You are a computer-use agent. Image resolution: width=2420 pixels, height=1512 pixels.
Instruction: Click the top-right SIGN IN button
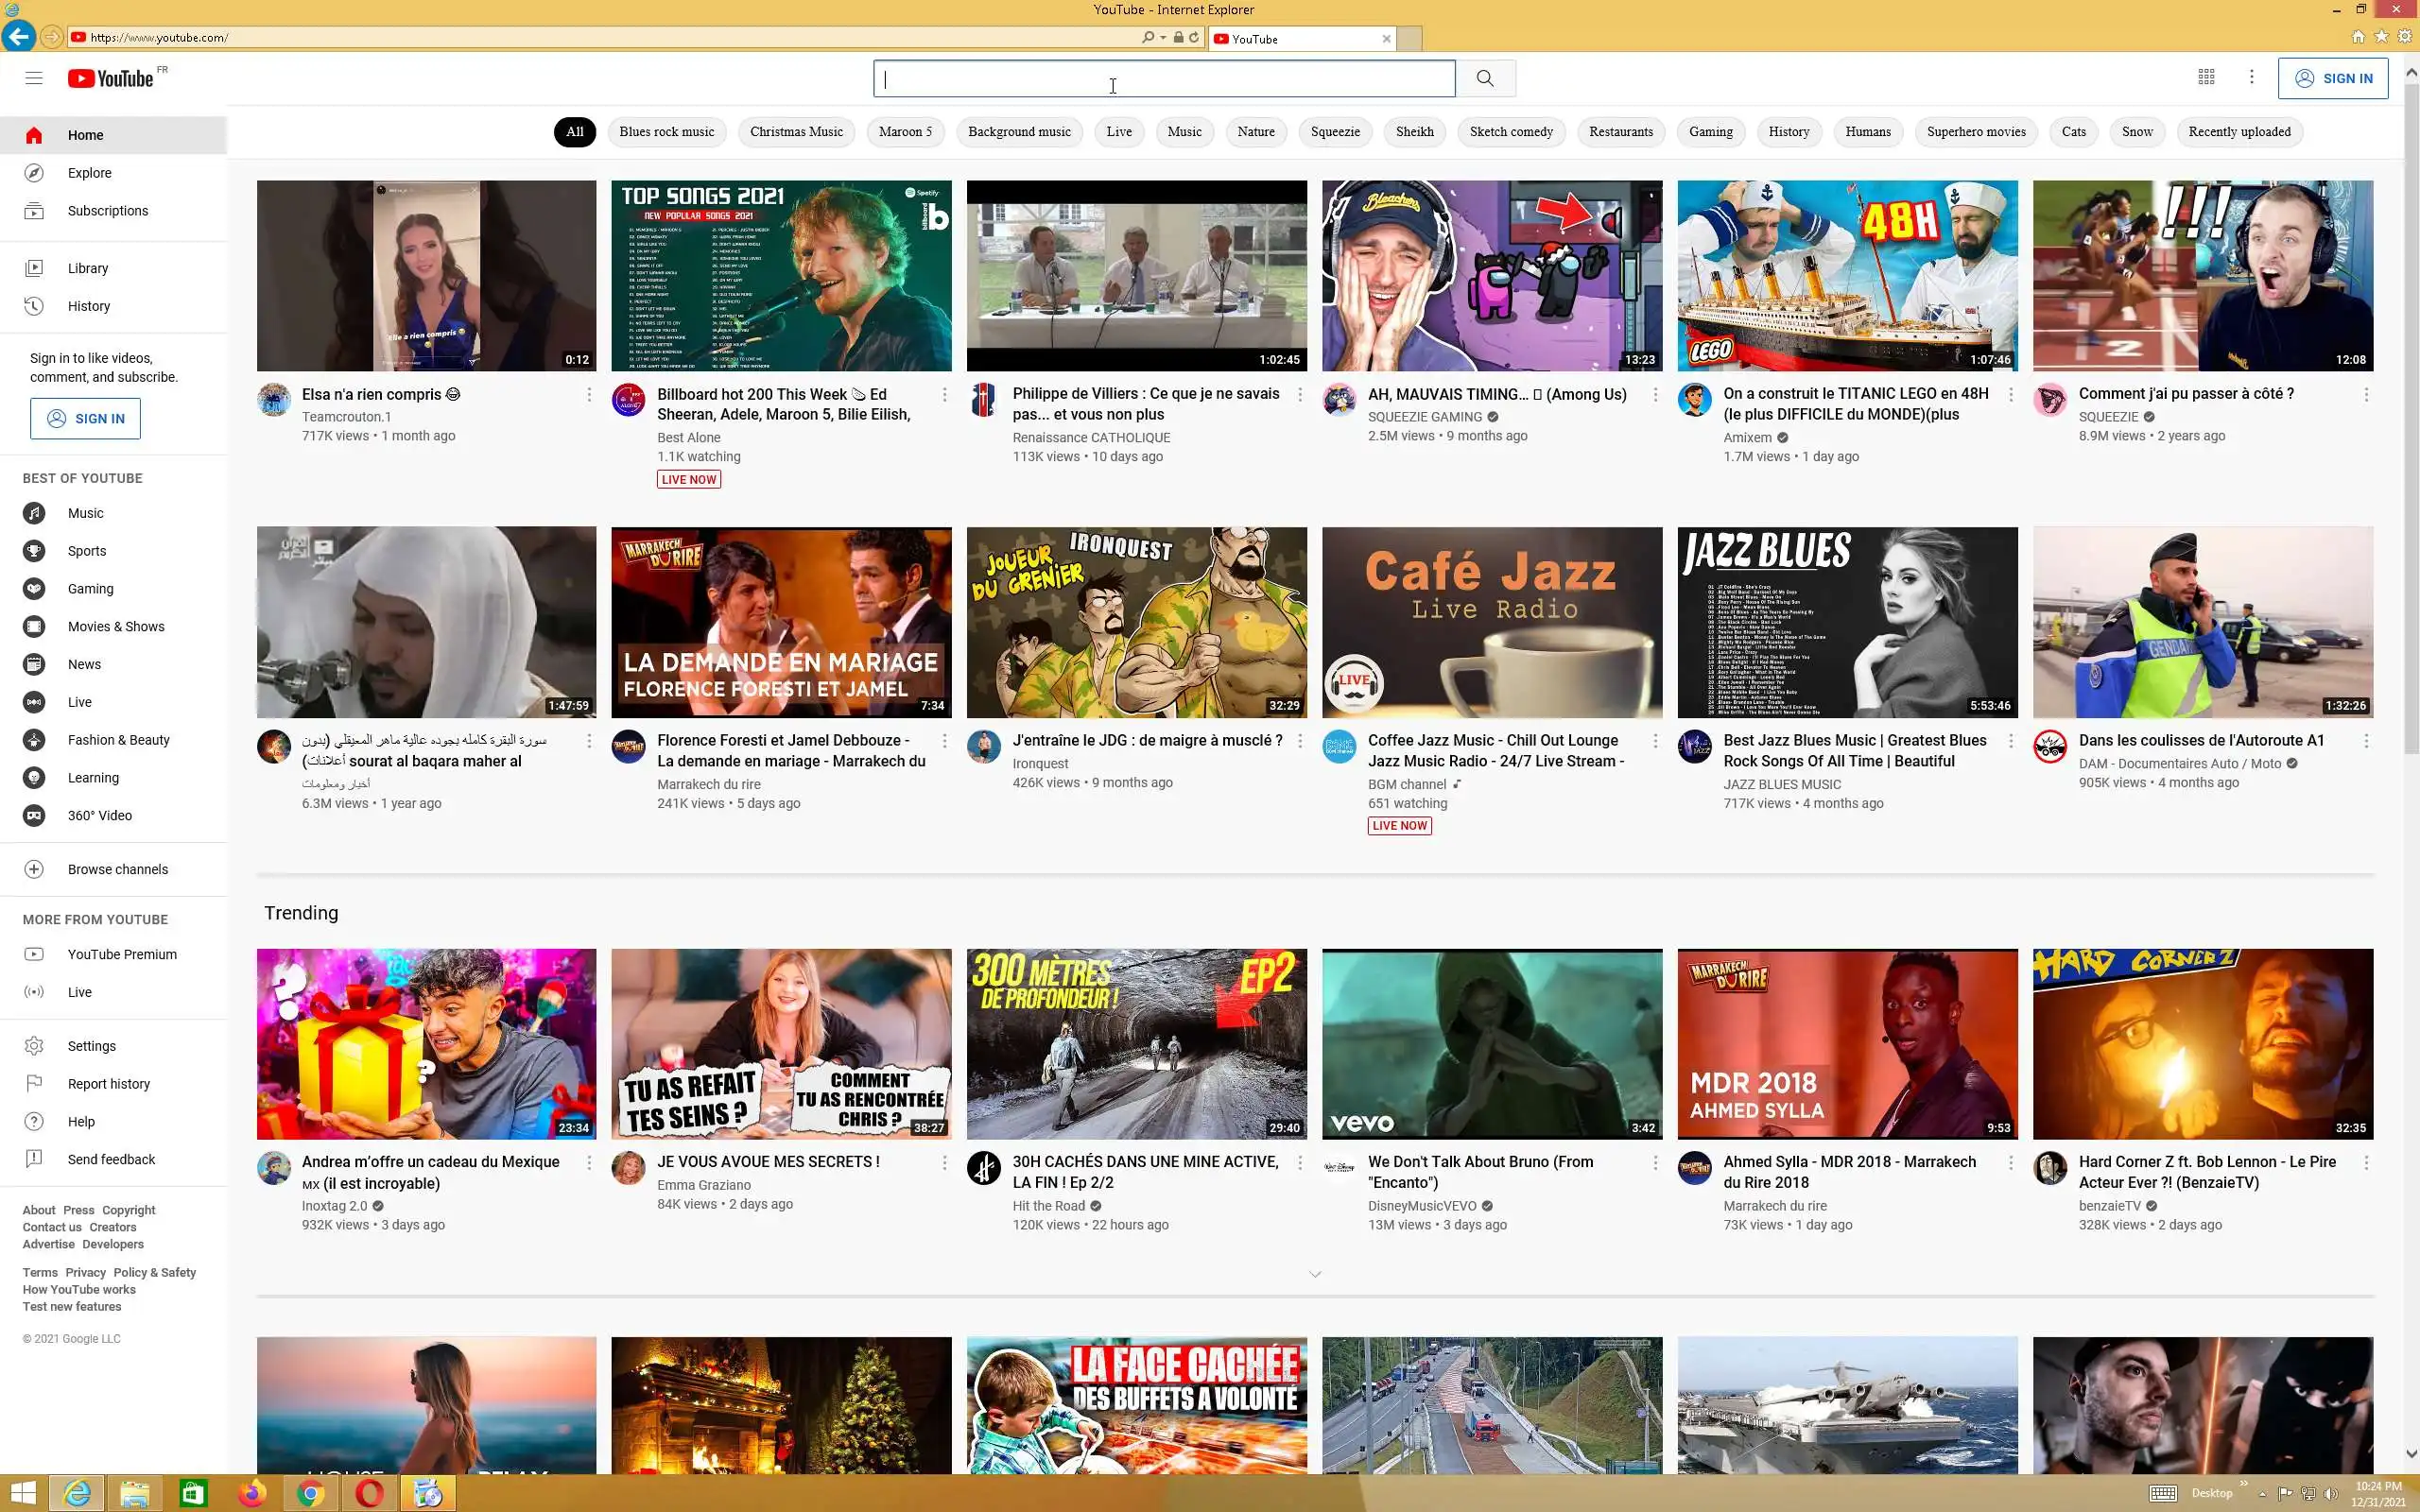click(x=2332, y=78)
